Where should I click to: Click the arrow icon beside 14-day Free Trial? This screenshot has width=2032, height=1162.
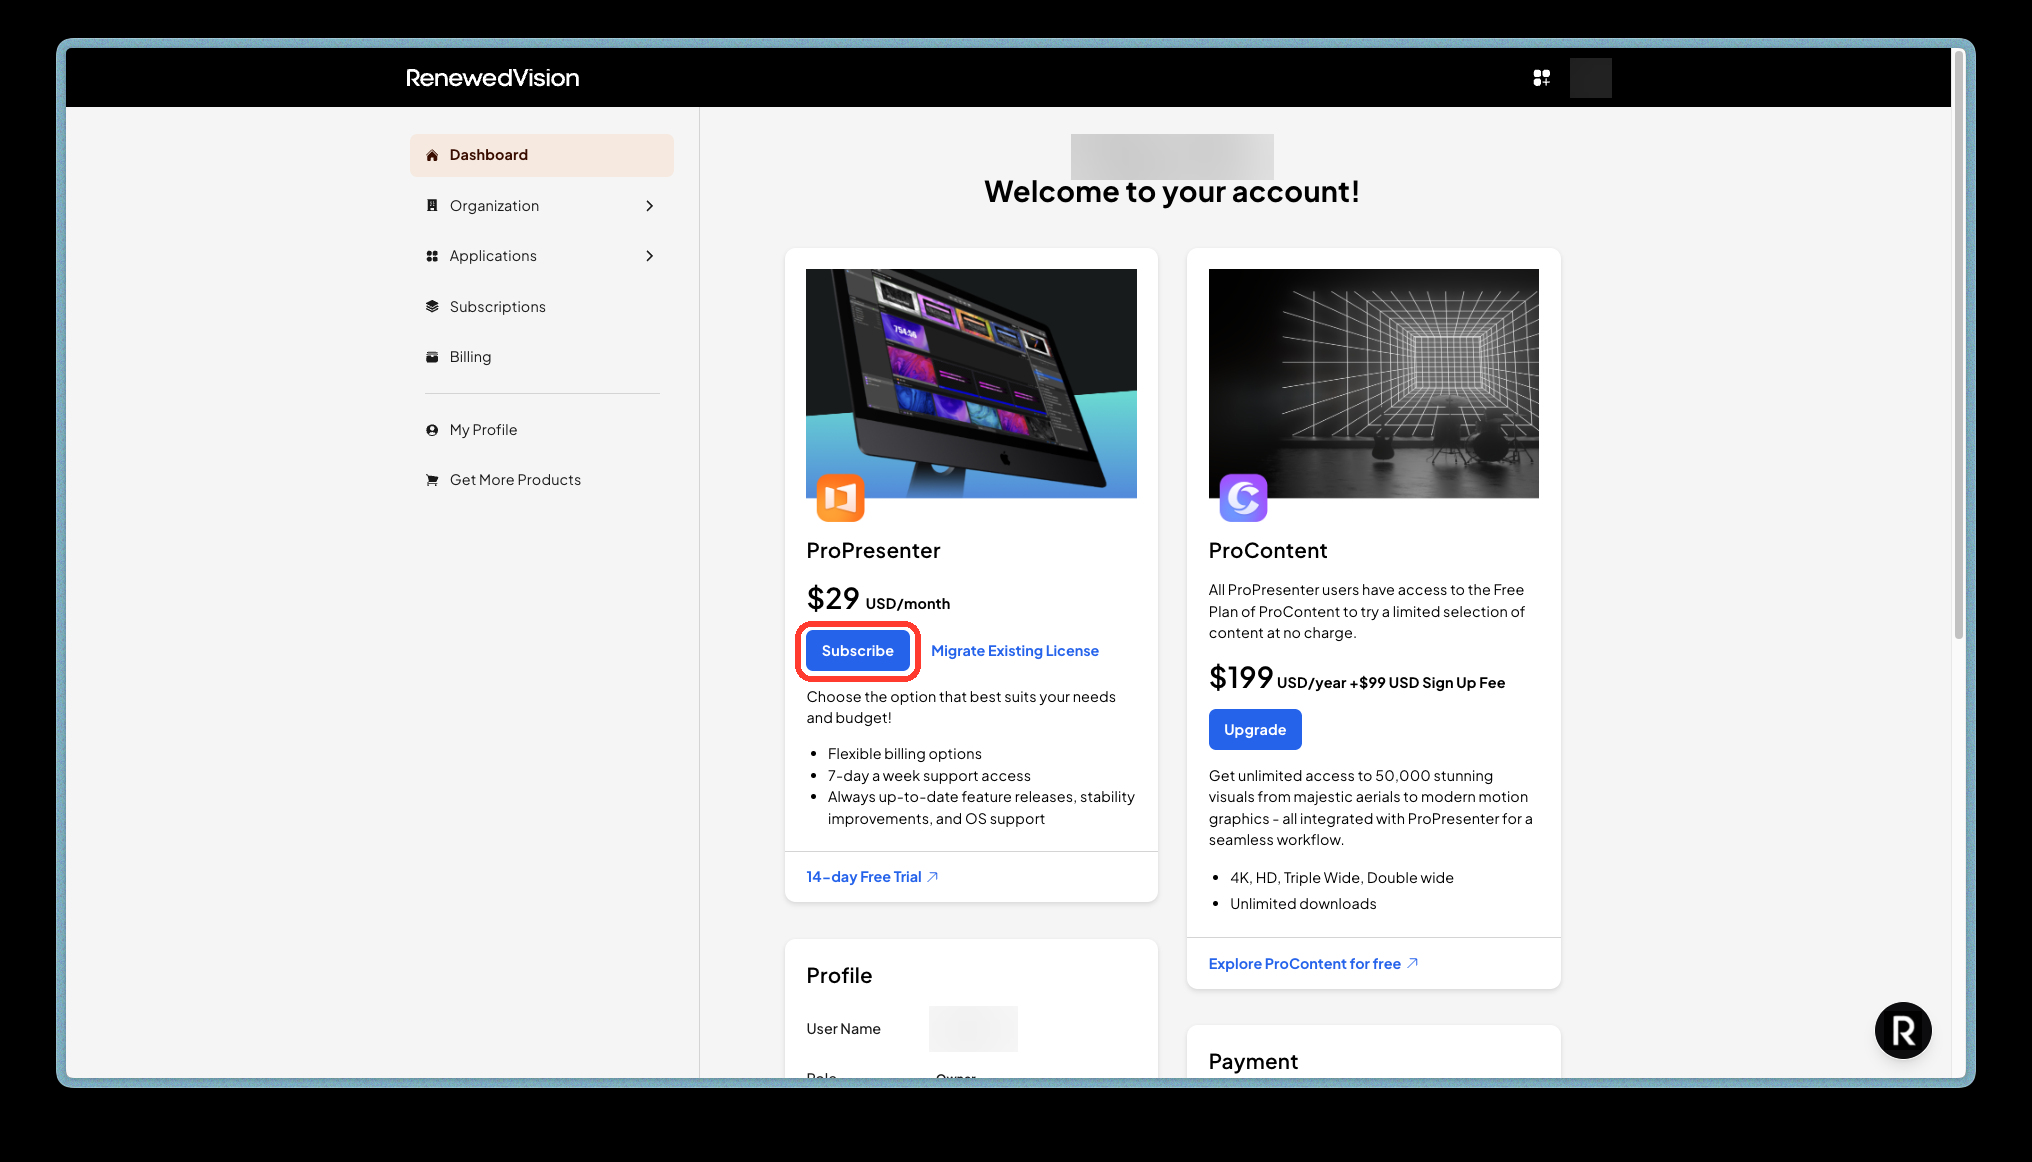[x=933, y=877]
